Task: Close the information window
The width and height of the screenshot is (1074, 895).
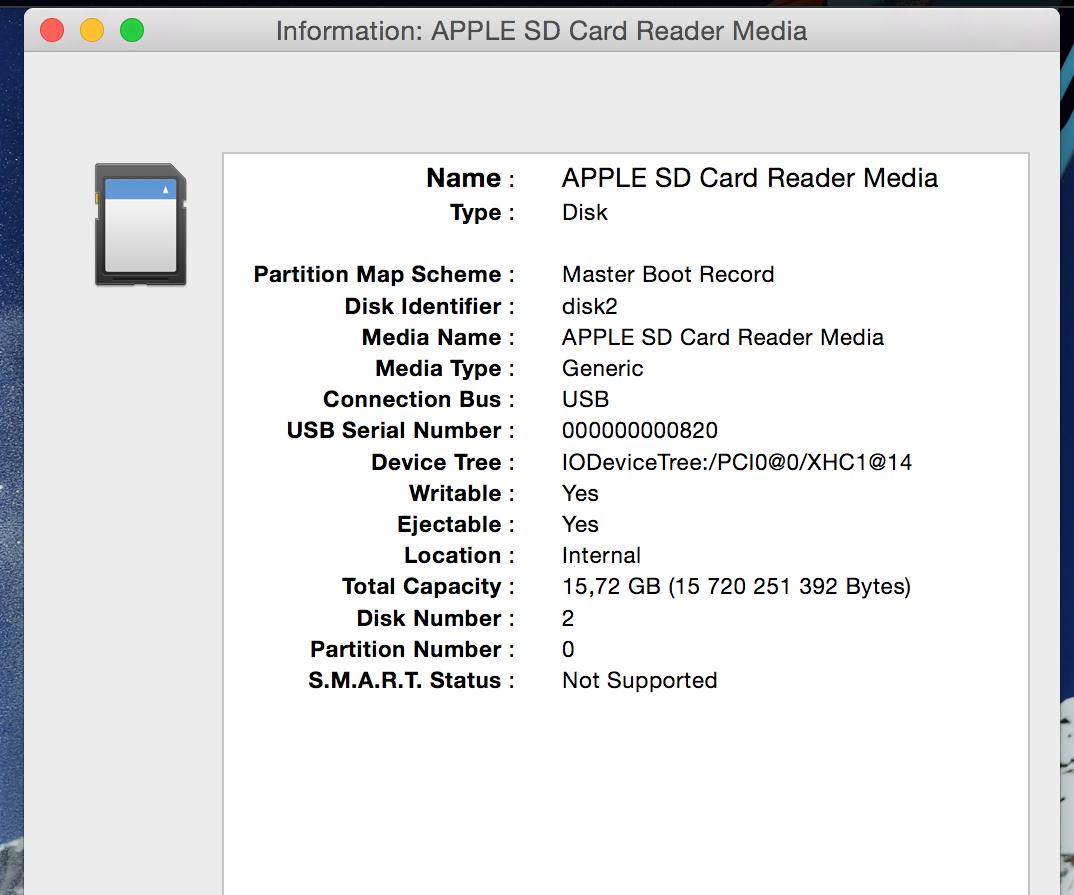Action: (x=51, y=30)
